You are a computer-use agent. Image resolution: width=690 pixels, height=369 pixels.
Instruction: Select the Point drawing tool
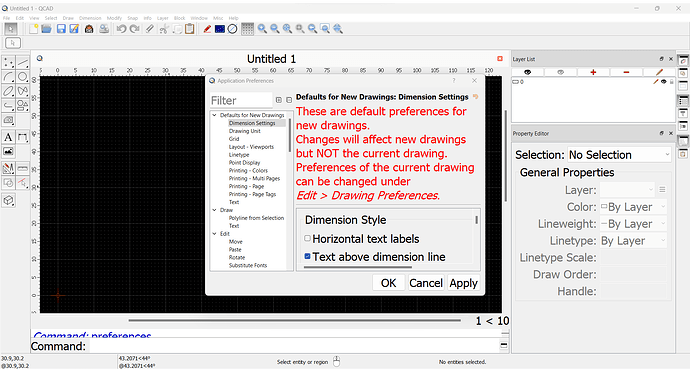(x=9, y=63)
